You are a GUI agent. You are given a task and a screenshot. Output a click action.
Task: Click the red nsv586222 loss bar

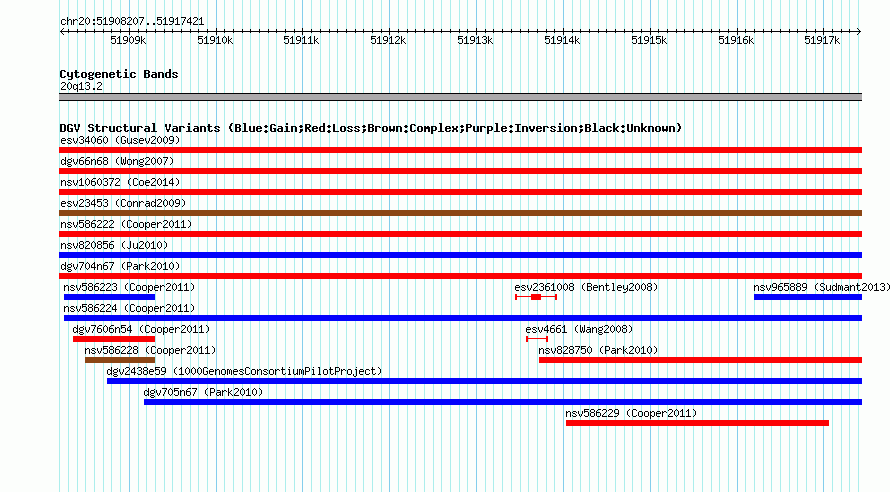pyautogui.click(x=460, y=234)
